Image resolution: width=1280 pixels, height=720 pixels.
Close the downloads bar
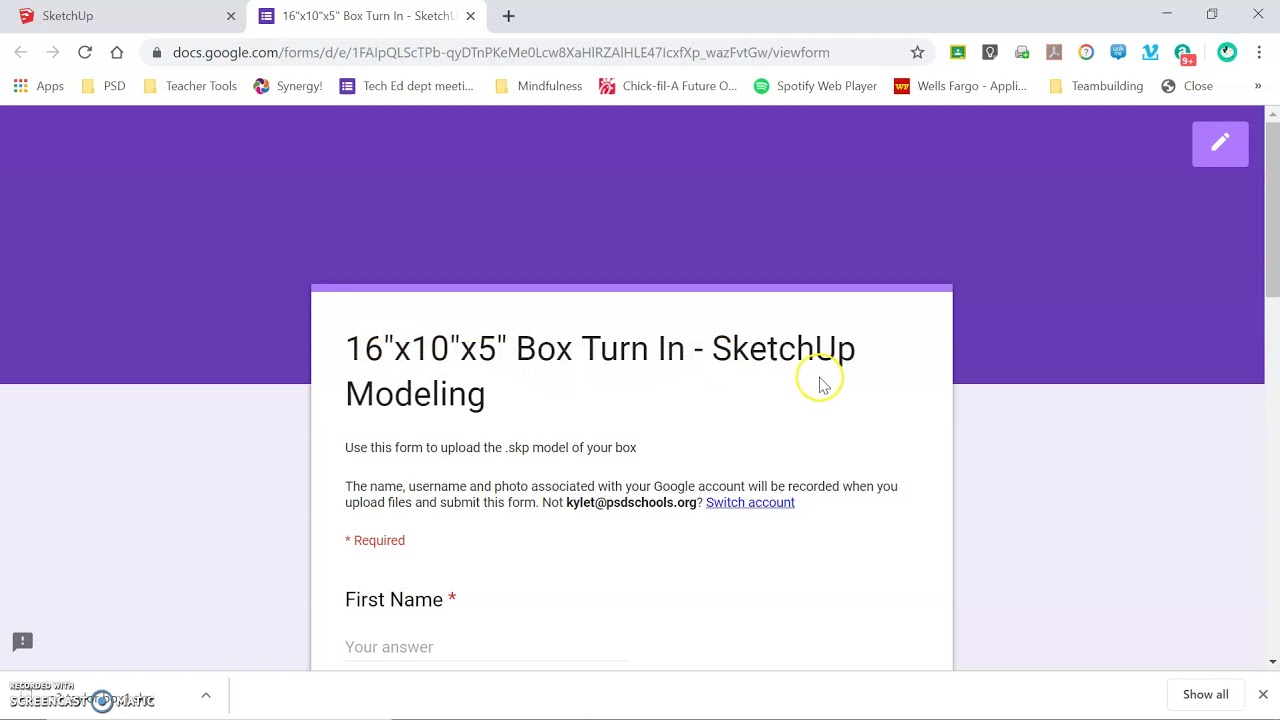1262,694
